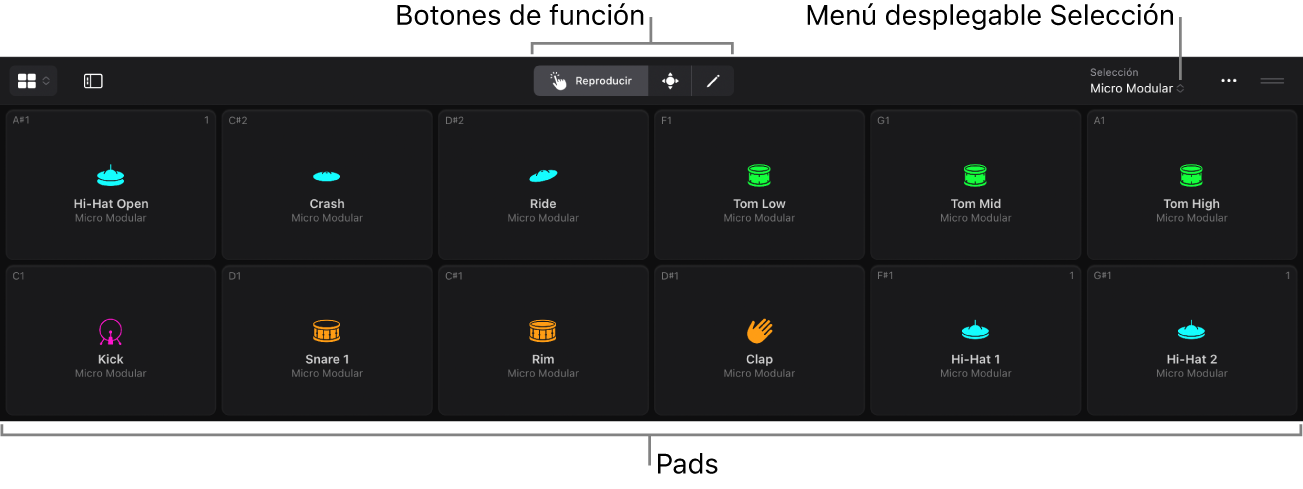Click the F#1 note label on Hi-Hat 1

886,275
